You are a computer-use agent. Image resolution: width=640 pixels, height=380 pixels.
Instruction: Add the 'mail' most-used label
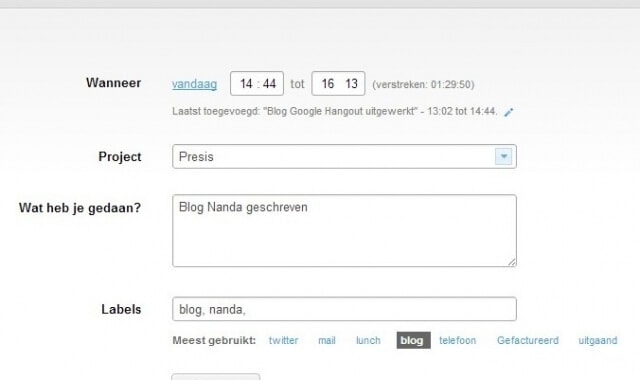[327, 340]
